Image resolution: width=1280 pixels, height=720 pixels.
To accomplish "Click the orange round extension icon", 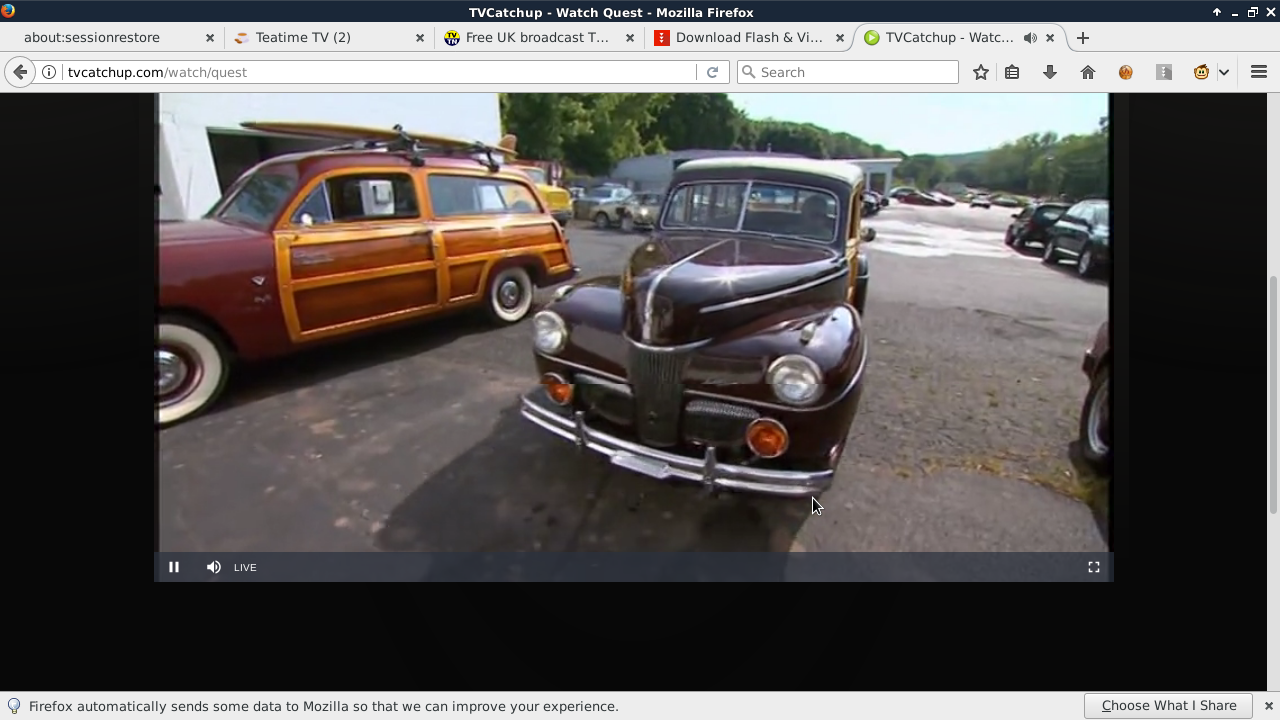I will (x=1126, y=72).
